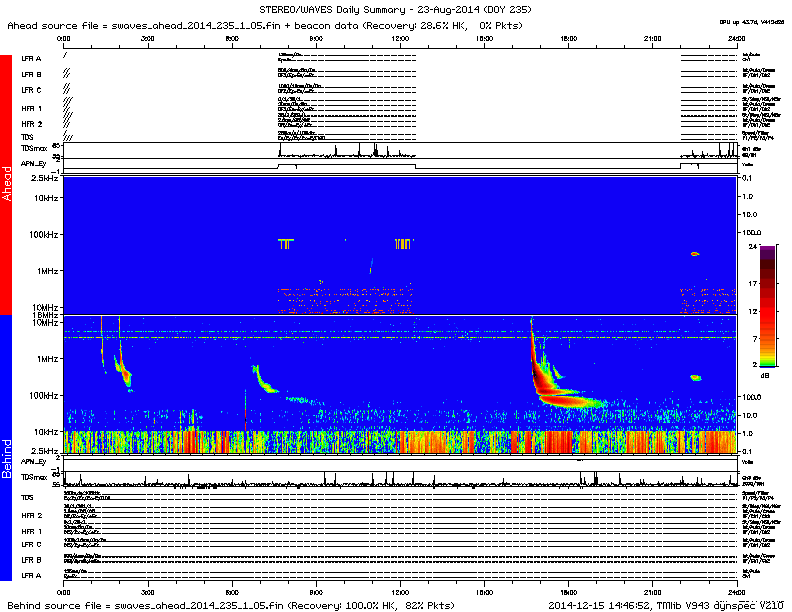Click the burst near 7:00 in Behind spectrogram

(263, 380)
